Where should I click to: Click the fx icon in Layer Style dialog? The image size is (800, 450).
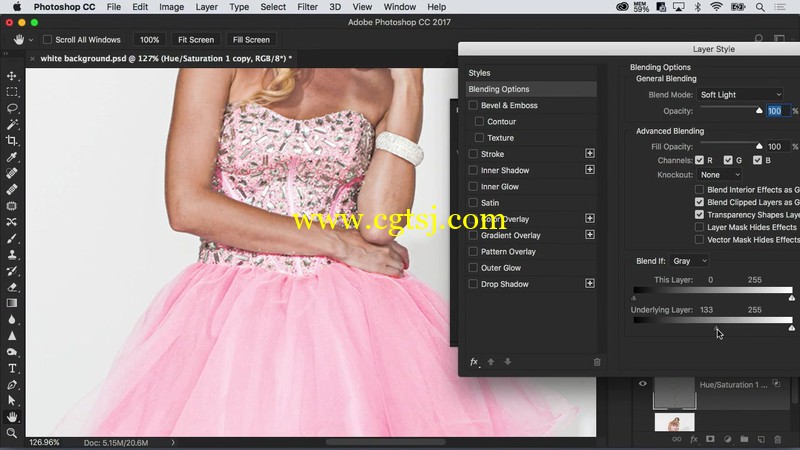pos(474,362)
